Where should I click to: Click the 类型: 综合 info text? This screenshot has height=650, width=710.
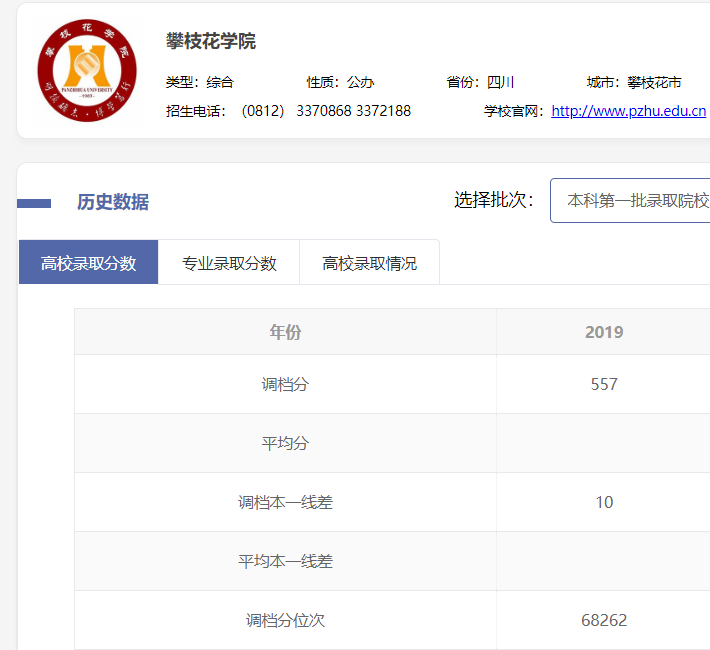click(200, 82)
